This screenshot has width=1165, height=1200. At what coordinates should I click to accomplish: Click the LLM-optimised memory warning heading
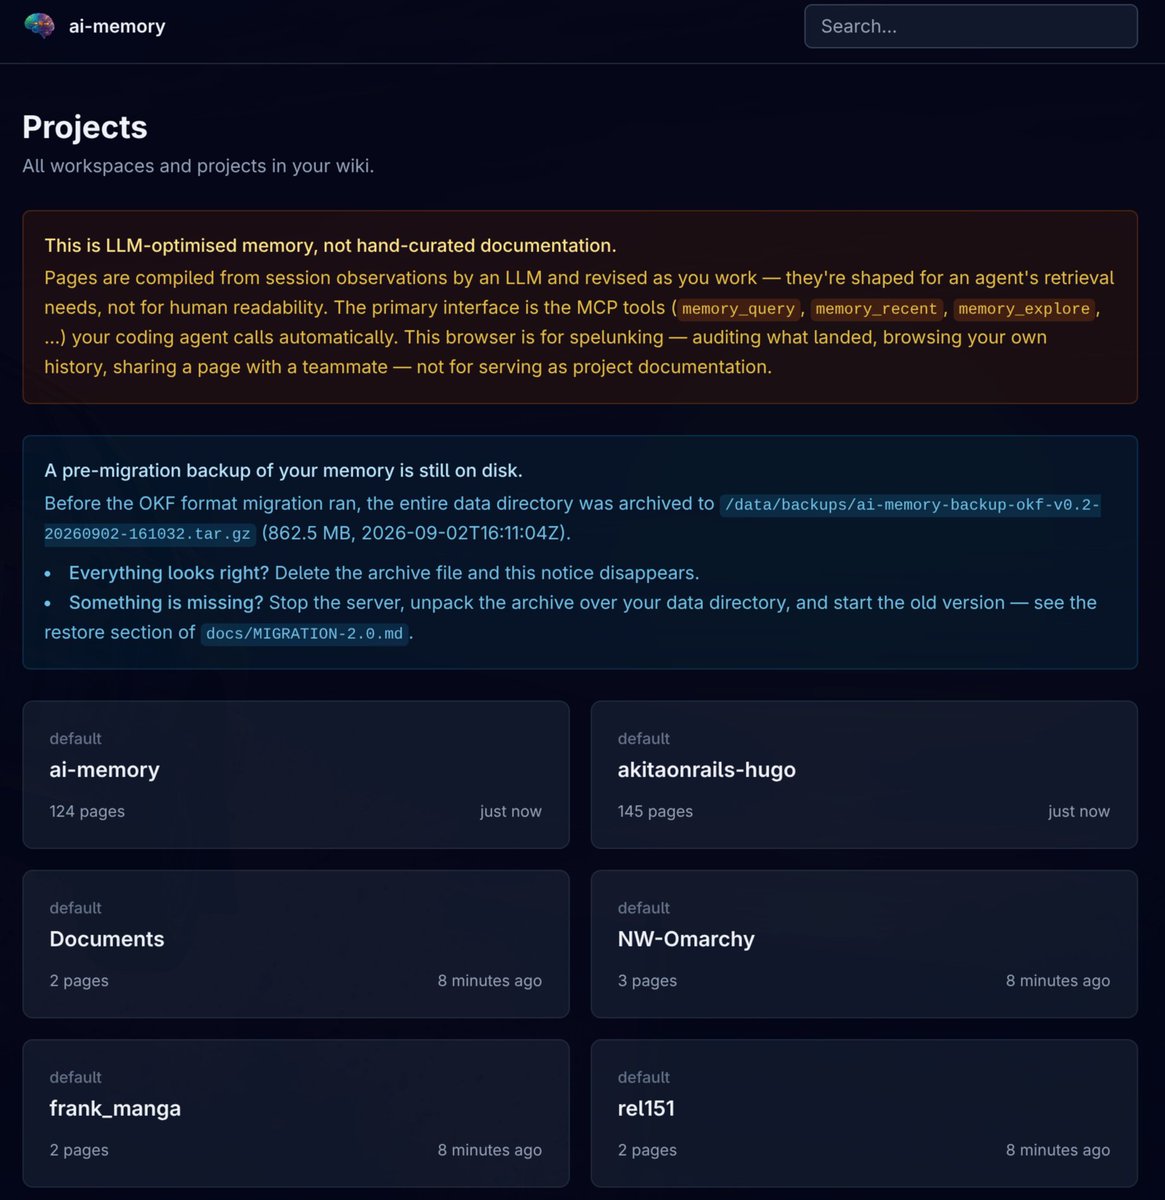(x=330, y=245)
